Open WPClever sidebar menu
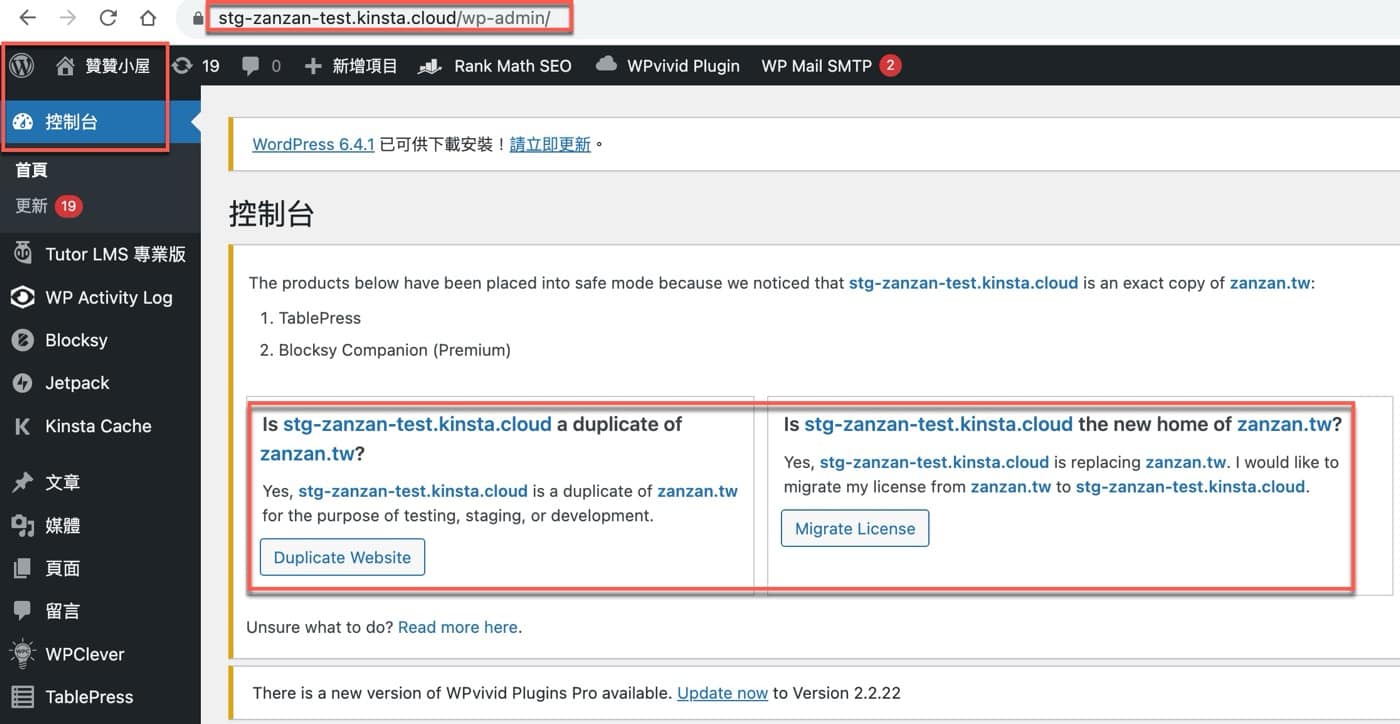This screenshot has height=724, width=1400. click(x=100, y=654)
